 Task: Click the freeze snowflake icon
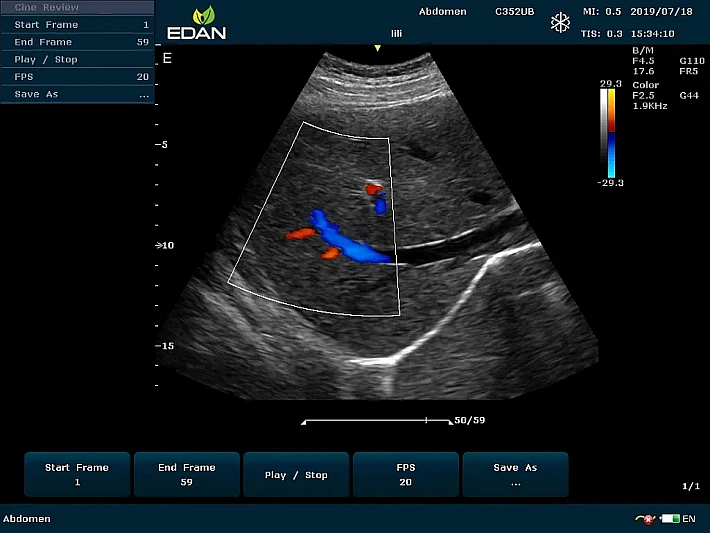point(561,23)
